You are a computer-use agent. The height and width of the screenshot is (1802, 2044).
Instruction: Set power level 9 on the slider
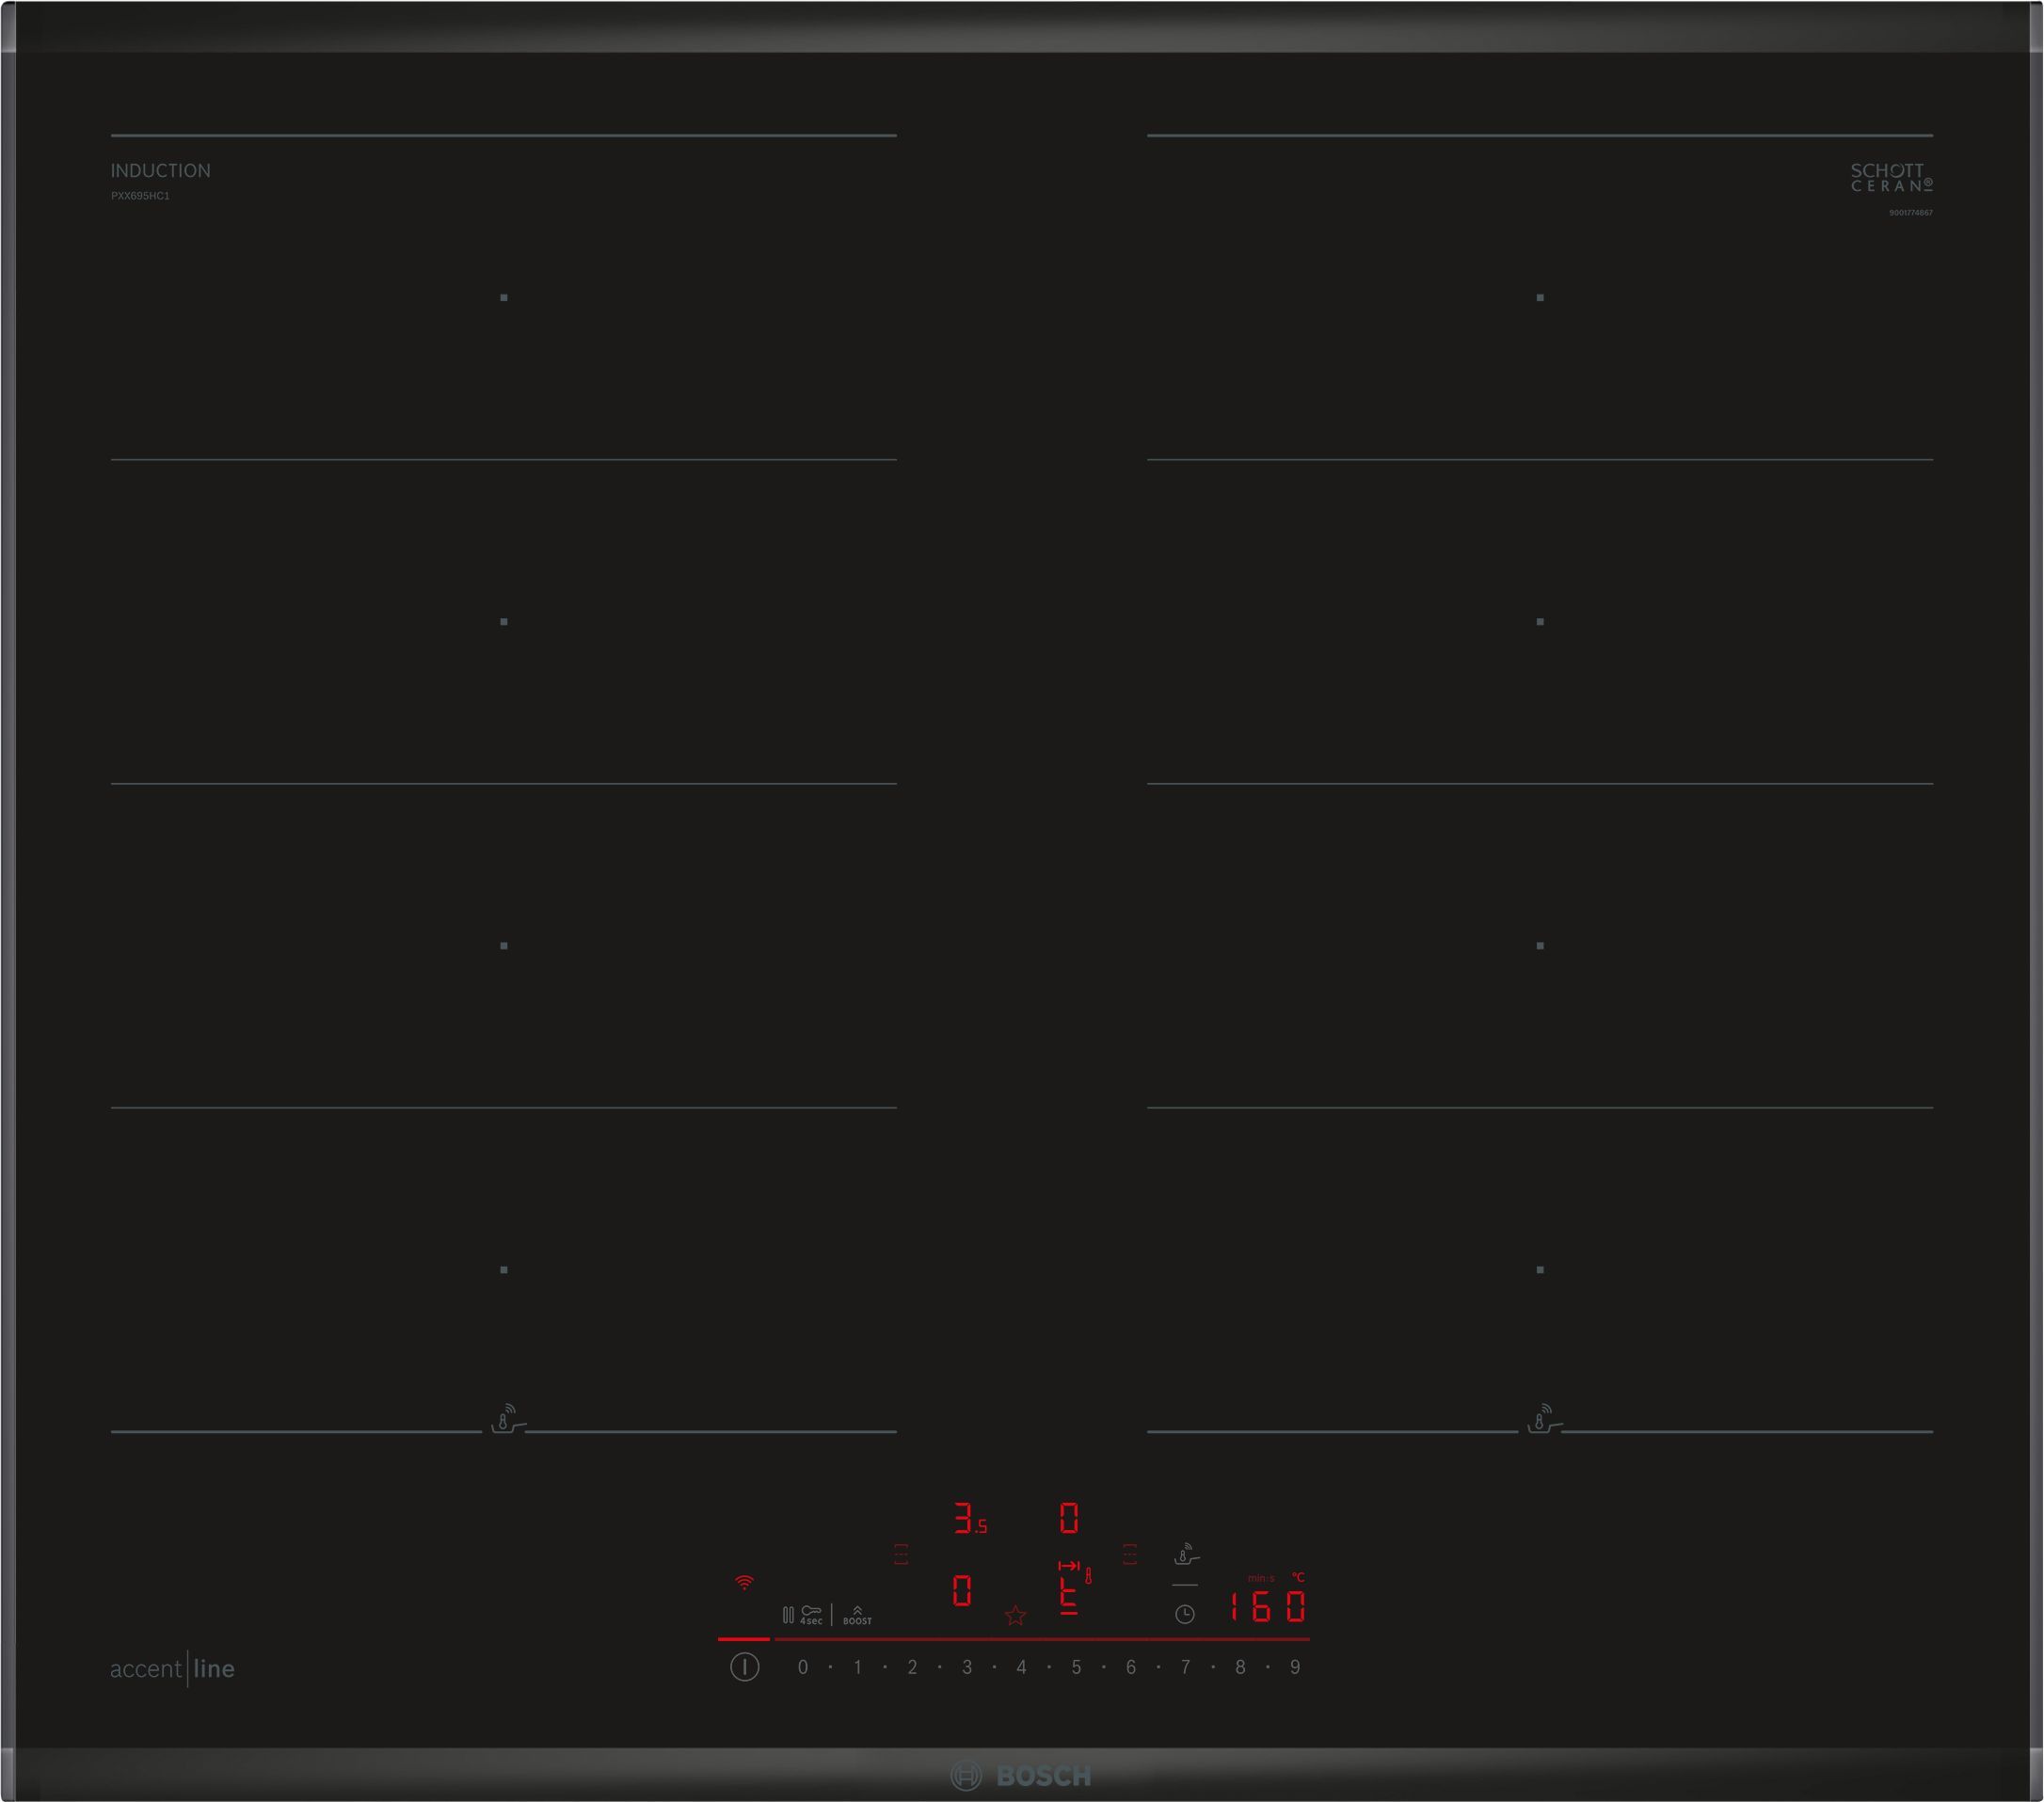(x=1295, y=1667)
